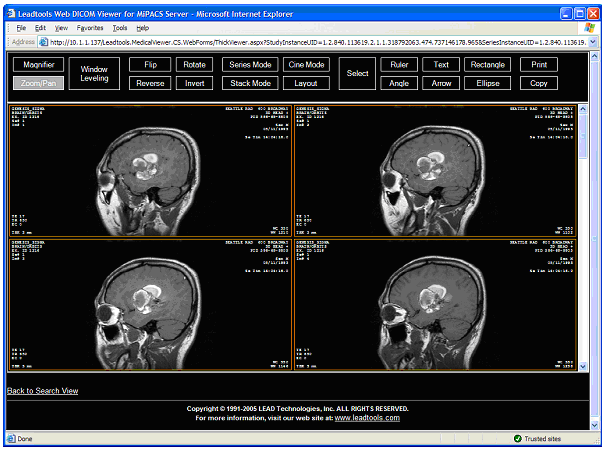Print the current images

tap(539, 64)
